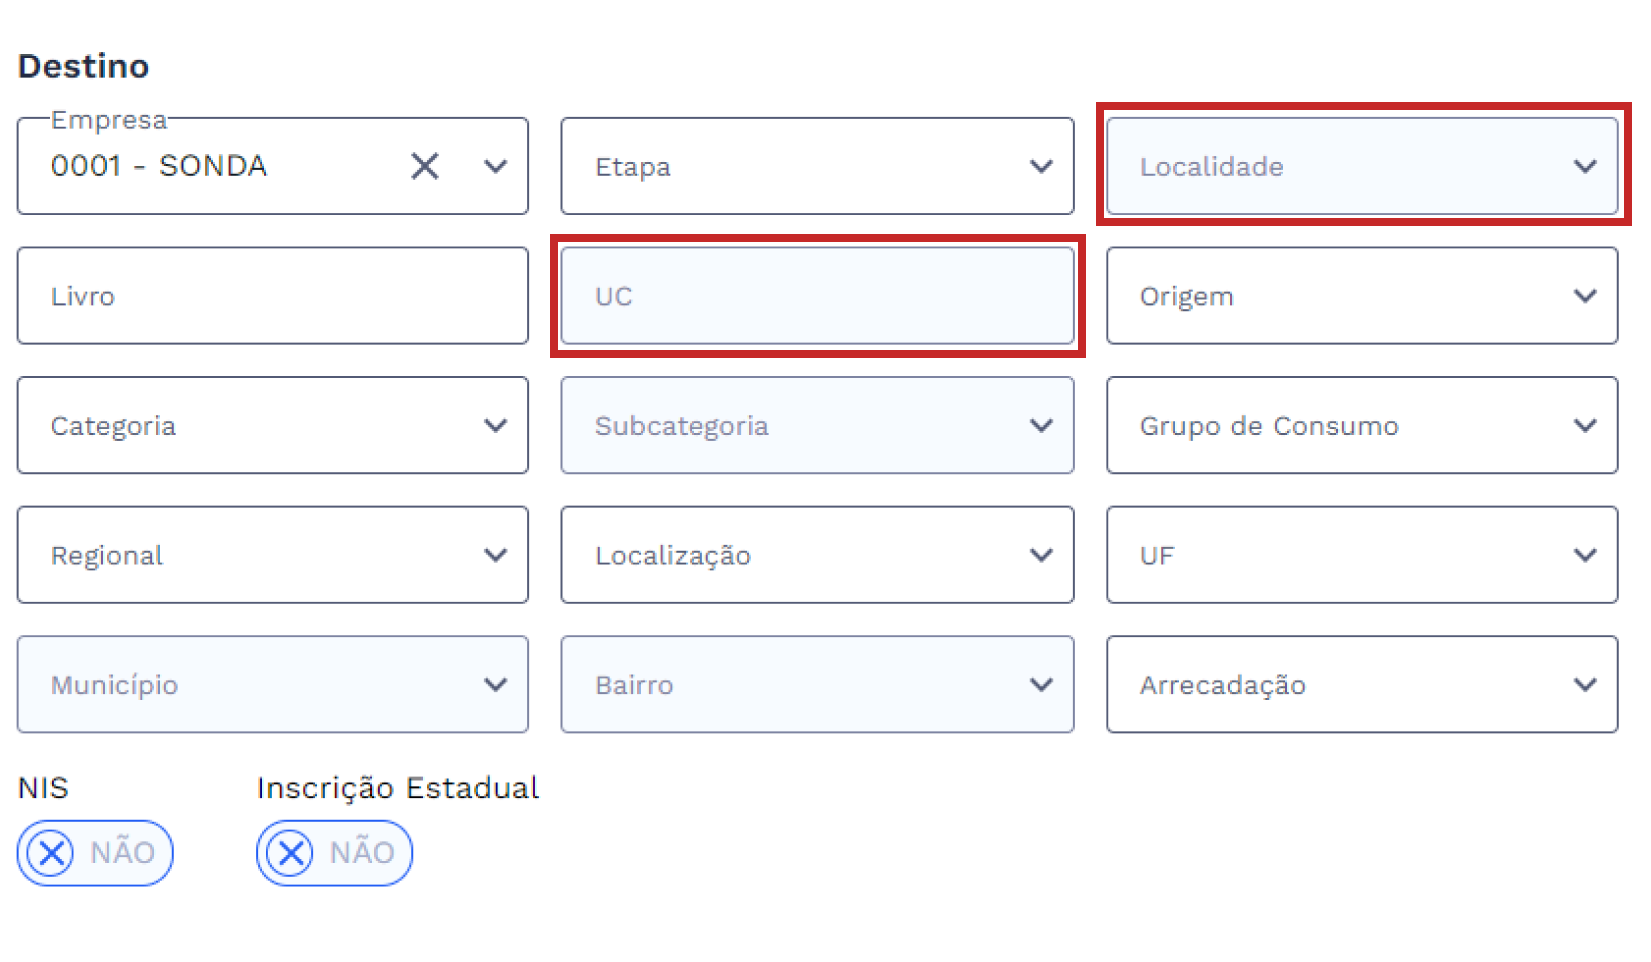
Task: Open the Arrecadação dropdown
Action: click(x=1360, y=685)
